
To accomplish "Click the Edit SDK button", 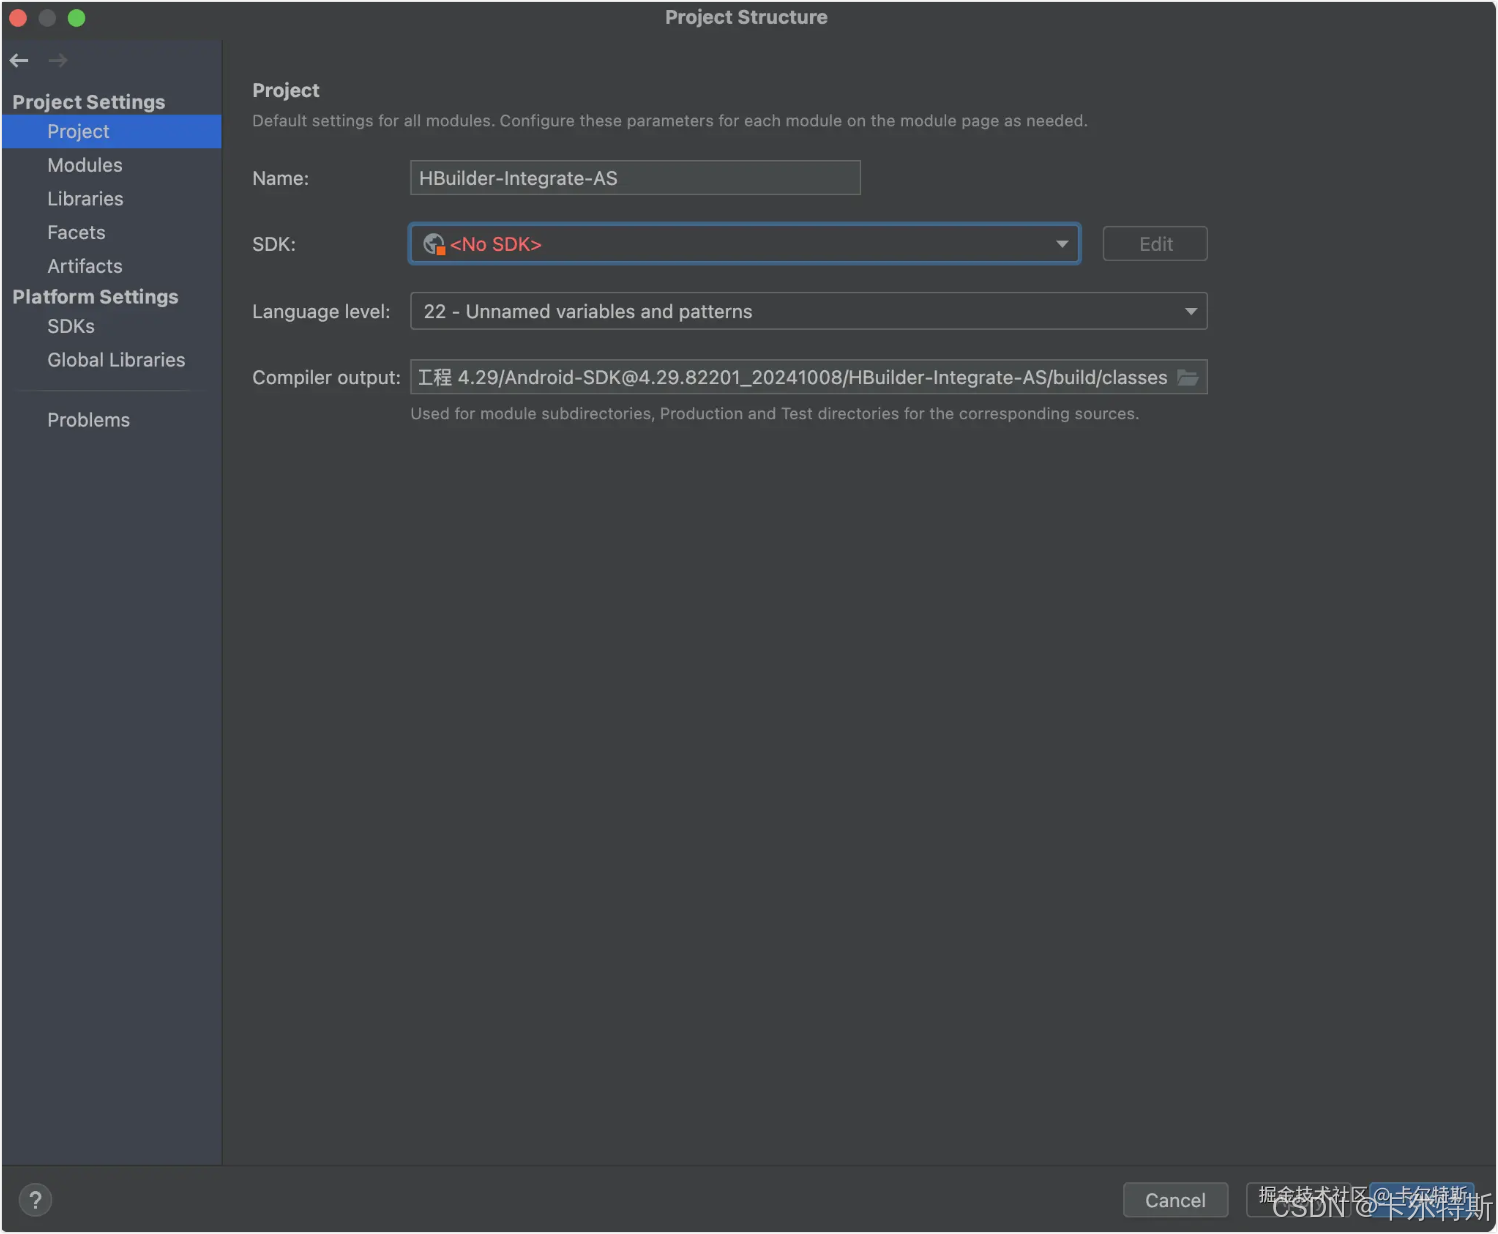I will 1155,244.
